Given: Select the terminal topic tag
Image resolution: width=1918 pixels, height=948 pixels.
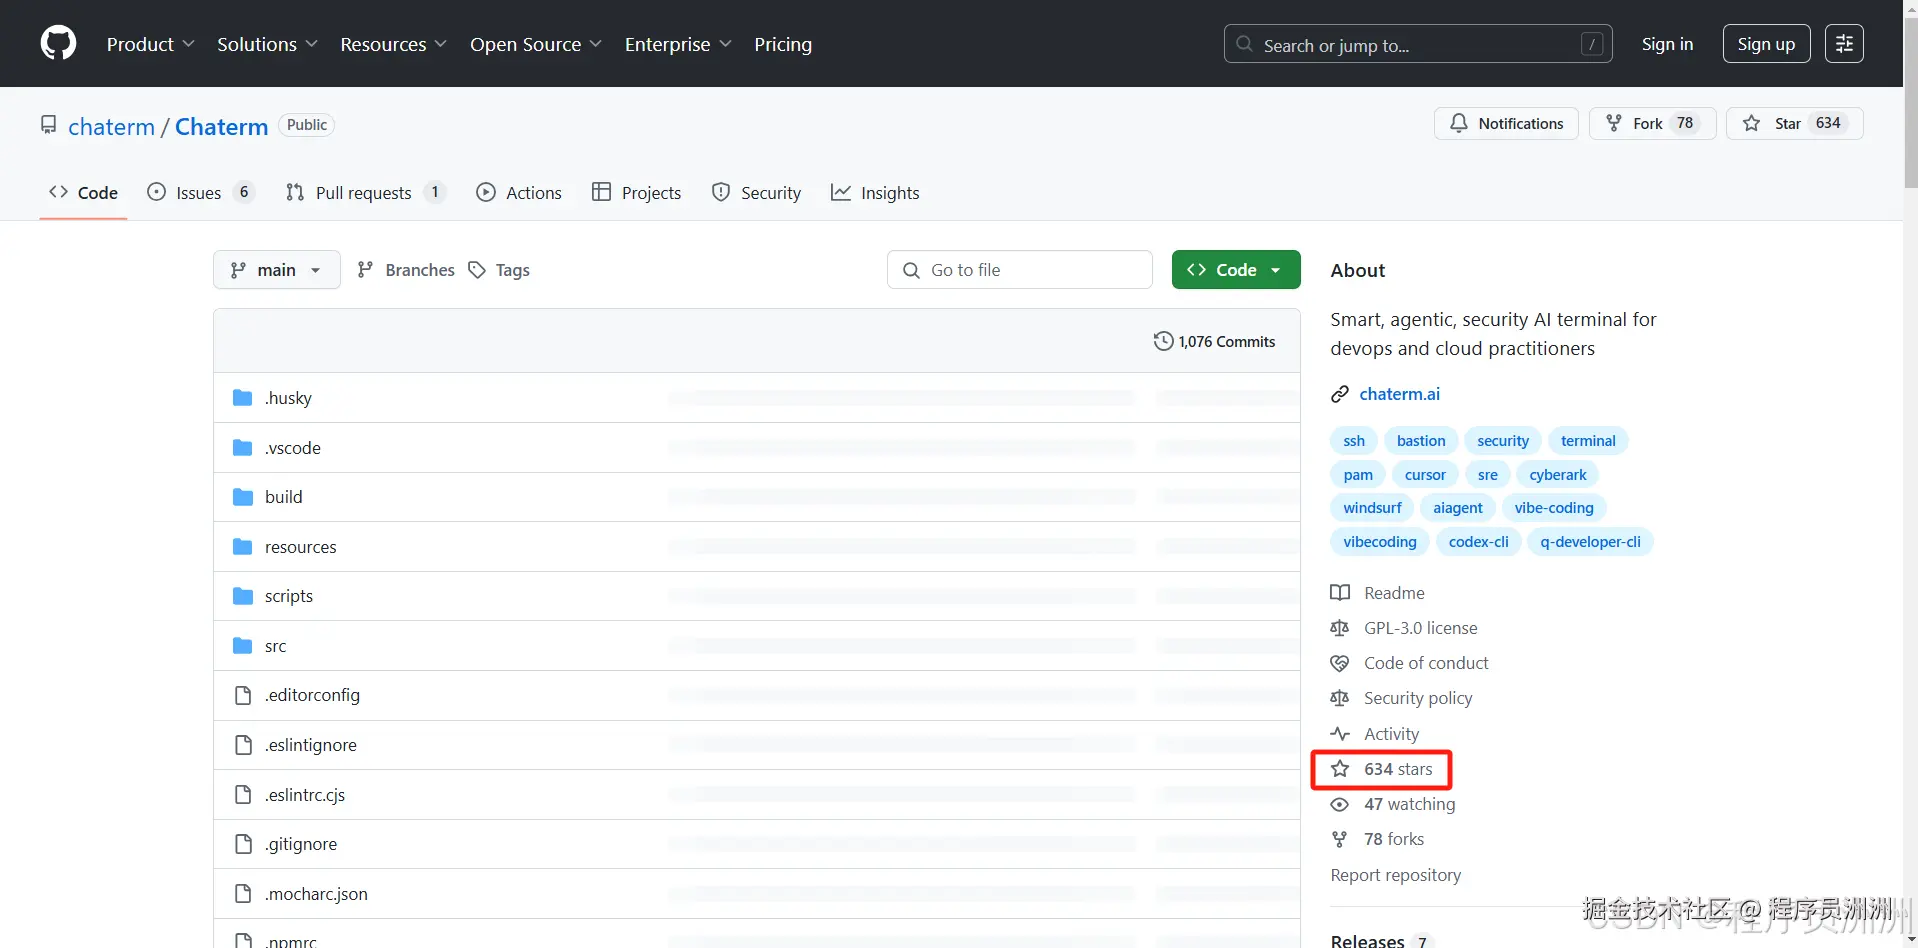Looking at the screenshot, I should click(1588, 441).
